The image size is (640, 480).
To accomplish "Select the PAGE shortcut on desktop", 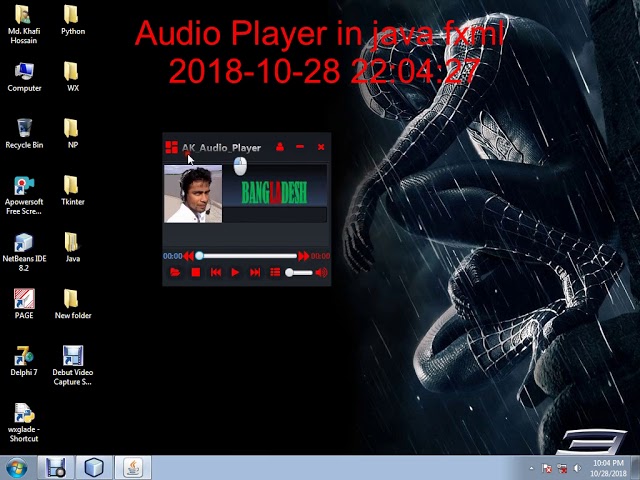I will 24,304.
